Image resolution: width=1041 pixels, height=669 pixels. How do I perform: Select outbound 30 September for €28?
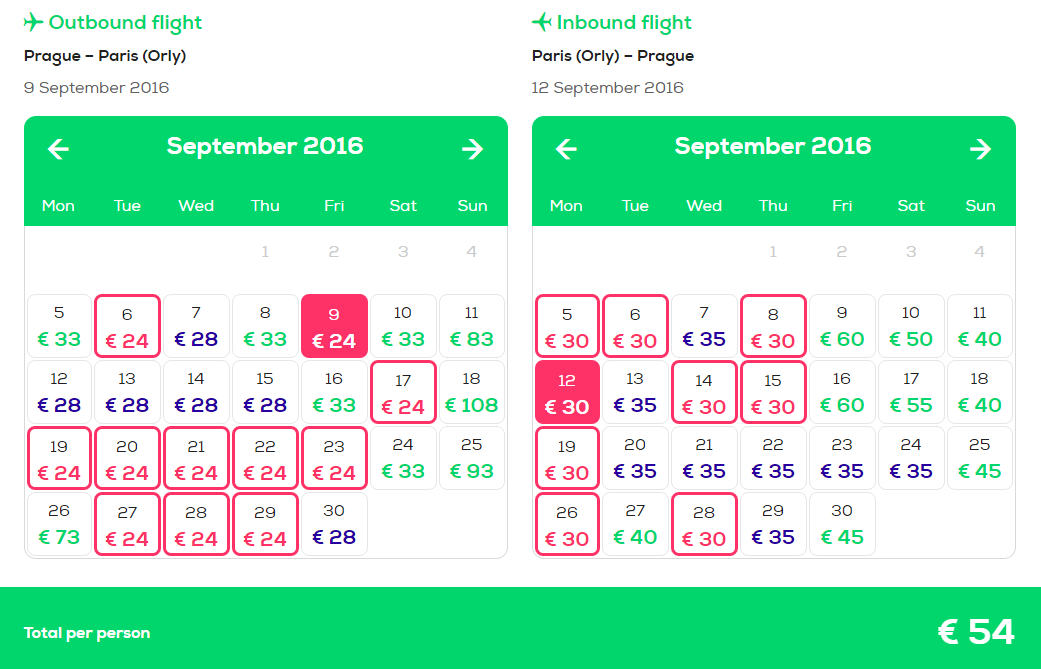[x=334, y=524]
